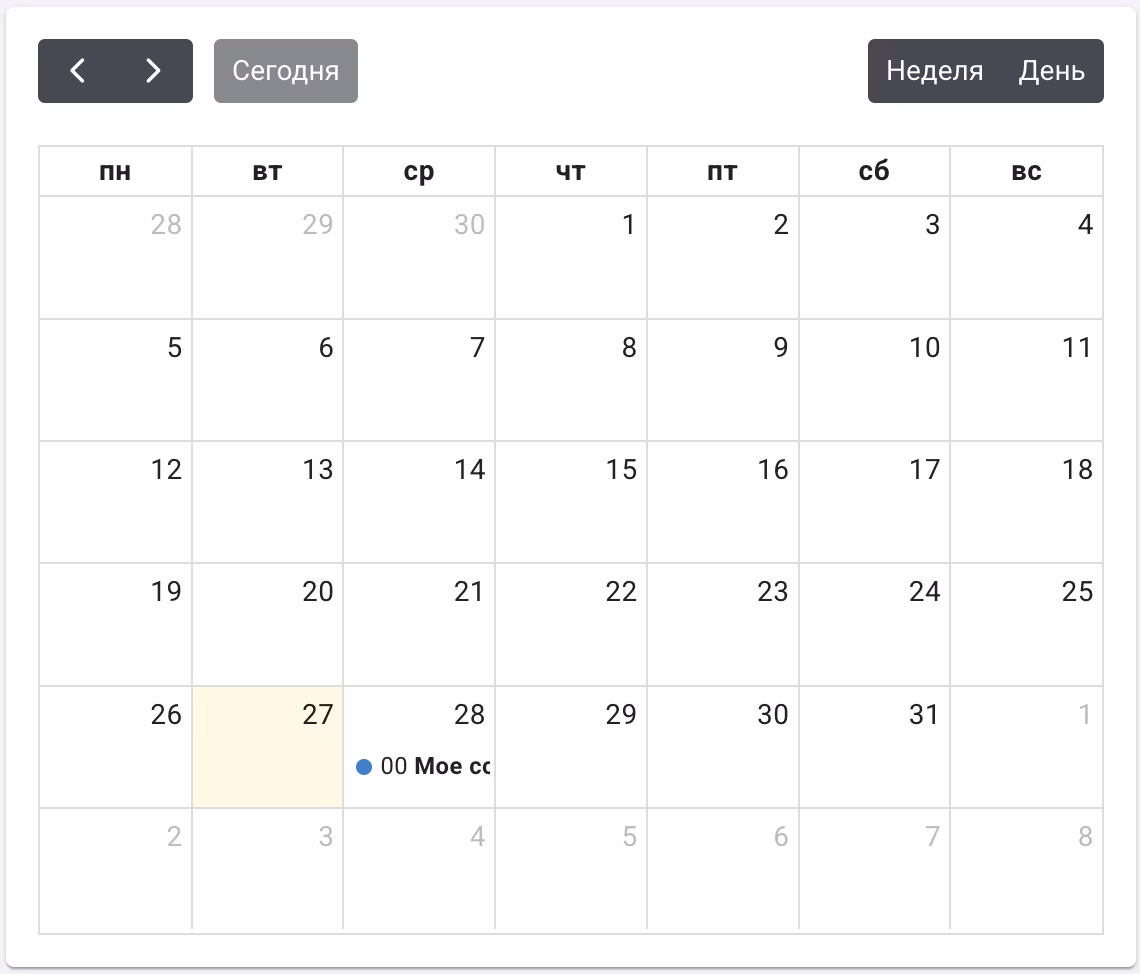Click the blue event dot on day 28
Screen dimensions: 1140x974
tap(364, 767)
